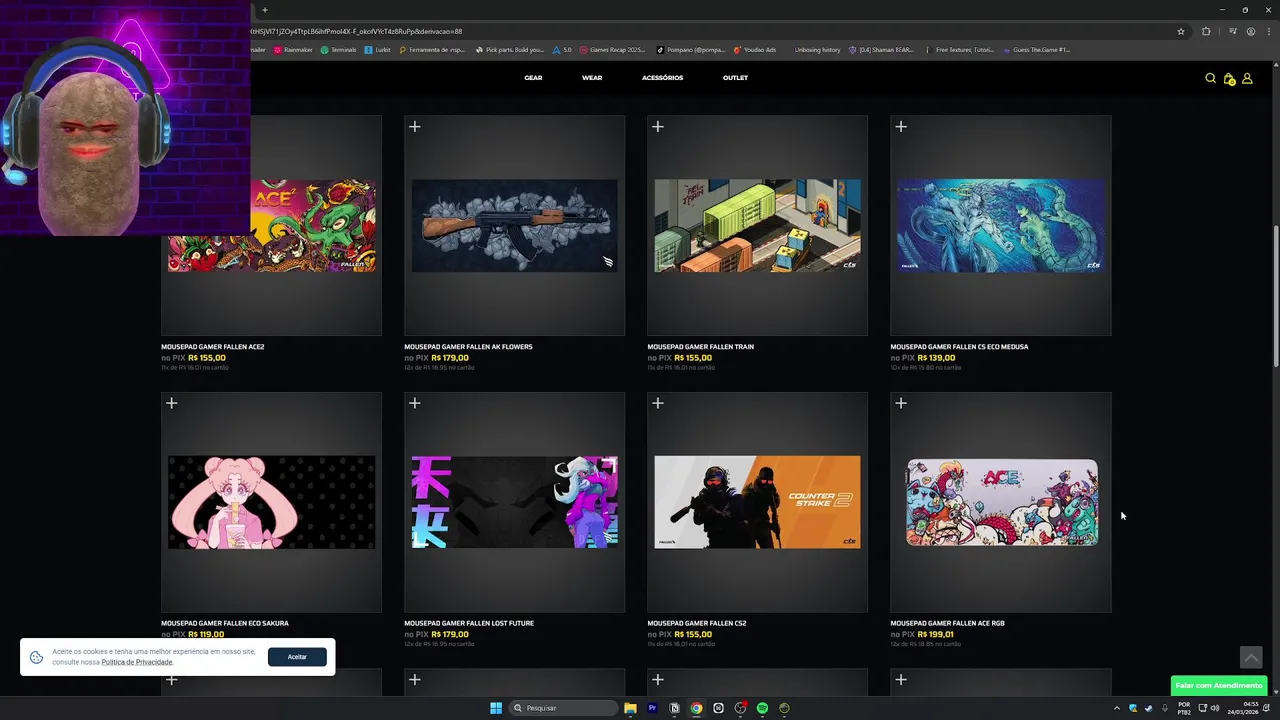The width and height of the screenshot is (1280, 720).
Task: Select the Ace RGB mousepad image
Action: 1001,502
